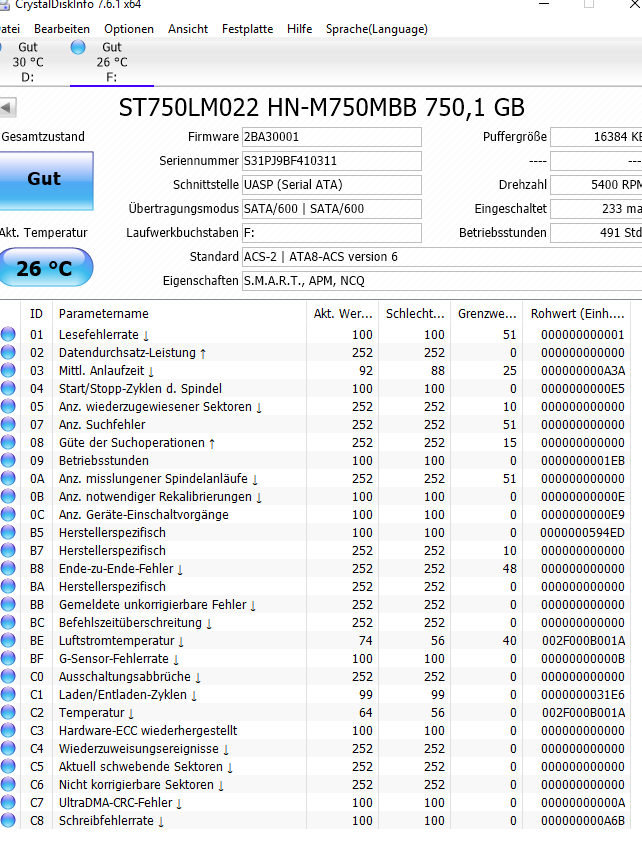Click status orb beside Ausschaltungsabbrüche

[8, 676]
